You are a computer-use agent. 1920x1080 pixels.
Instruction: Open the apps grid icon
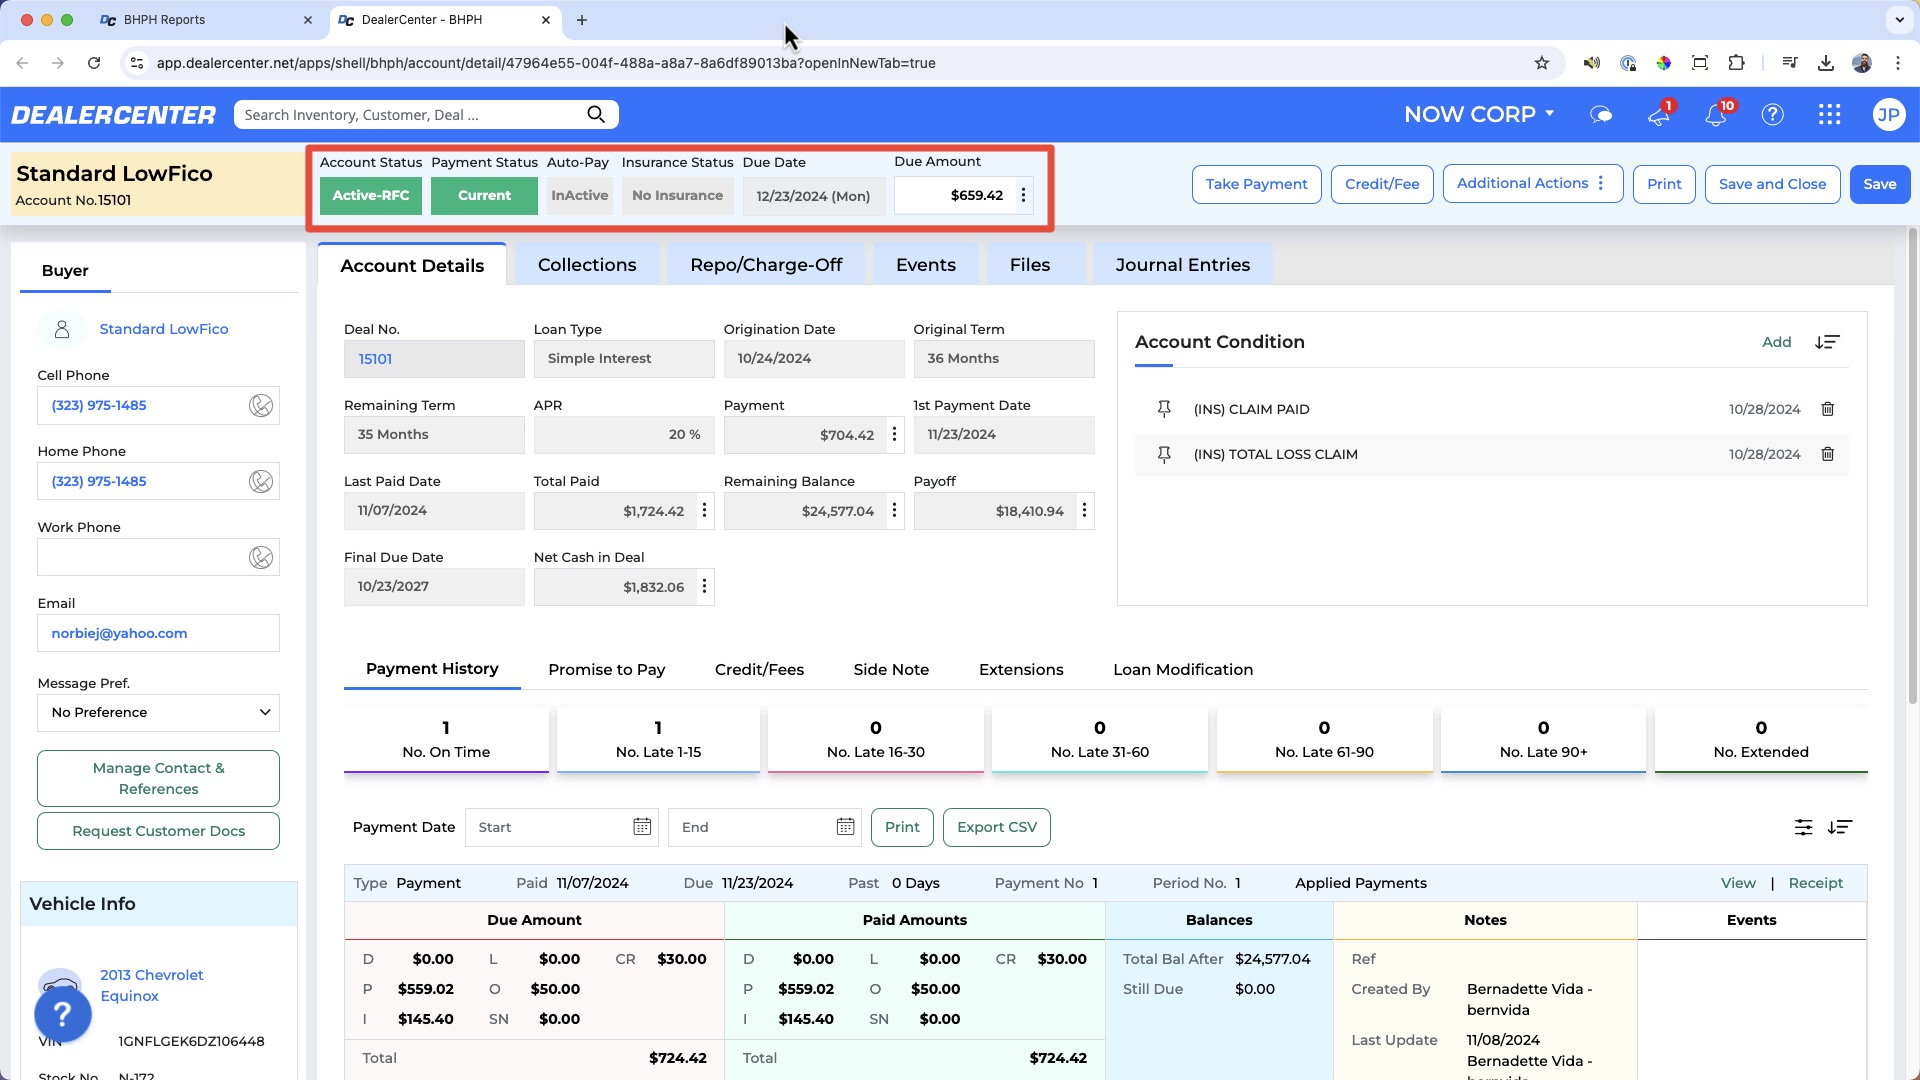coord(1830,115)
